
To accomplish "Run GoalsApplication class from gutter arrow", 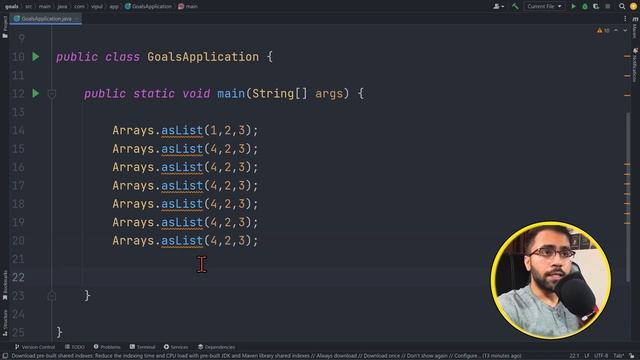I will tap(36, 57).
